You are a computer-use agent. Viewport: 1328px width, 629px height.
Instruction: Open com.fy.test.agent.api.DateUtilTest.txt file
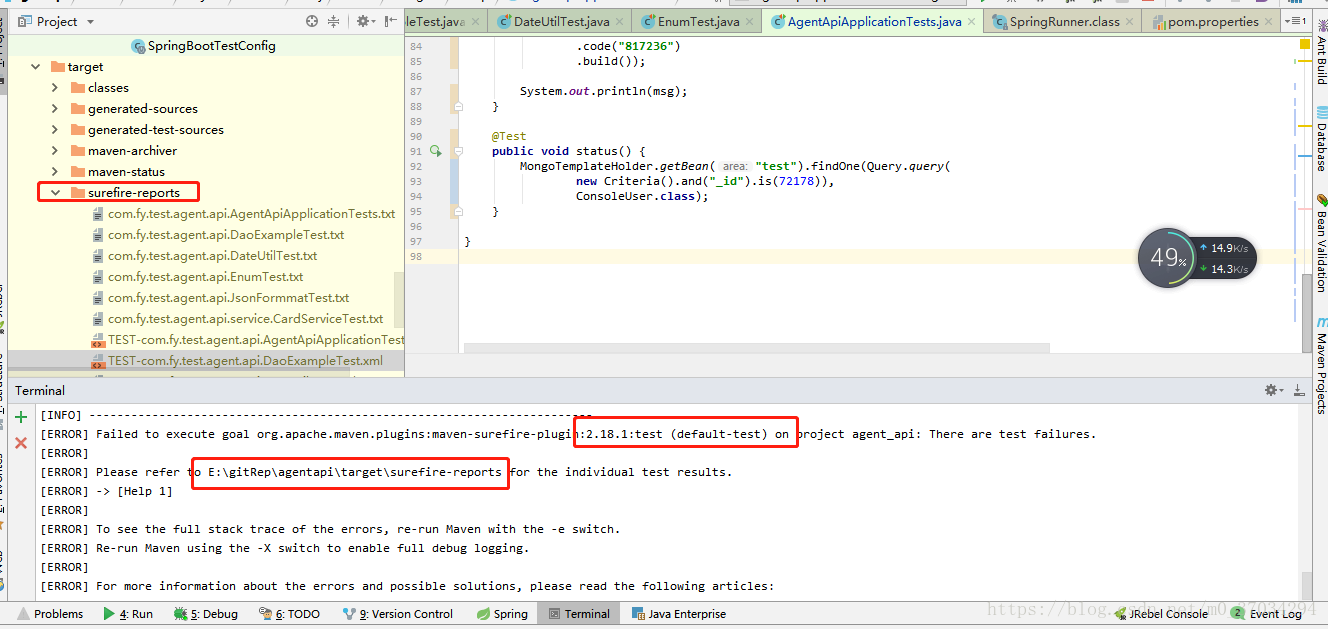(204, 256)
